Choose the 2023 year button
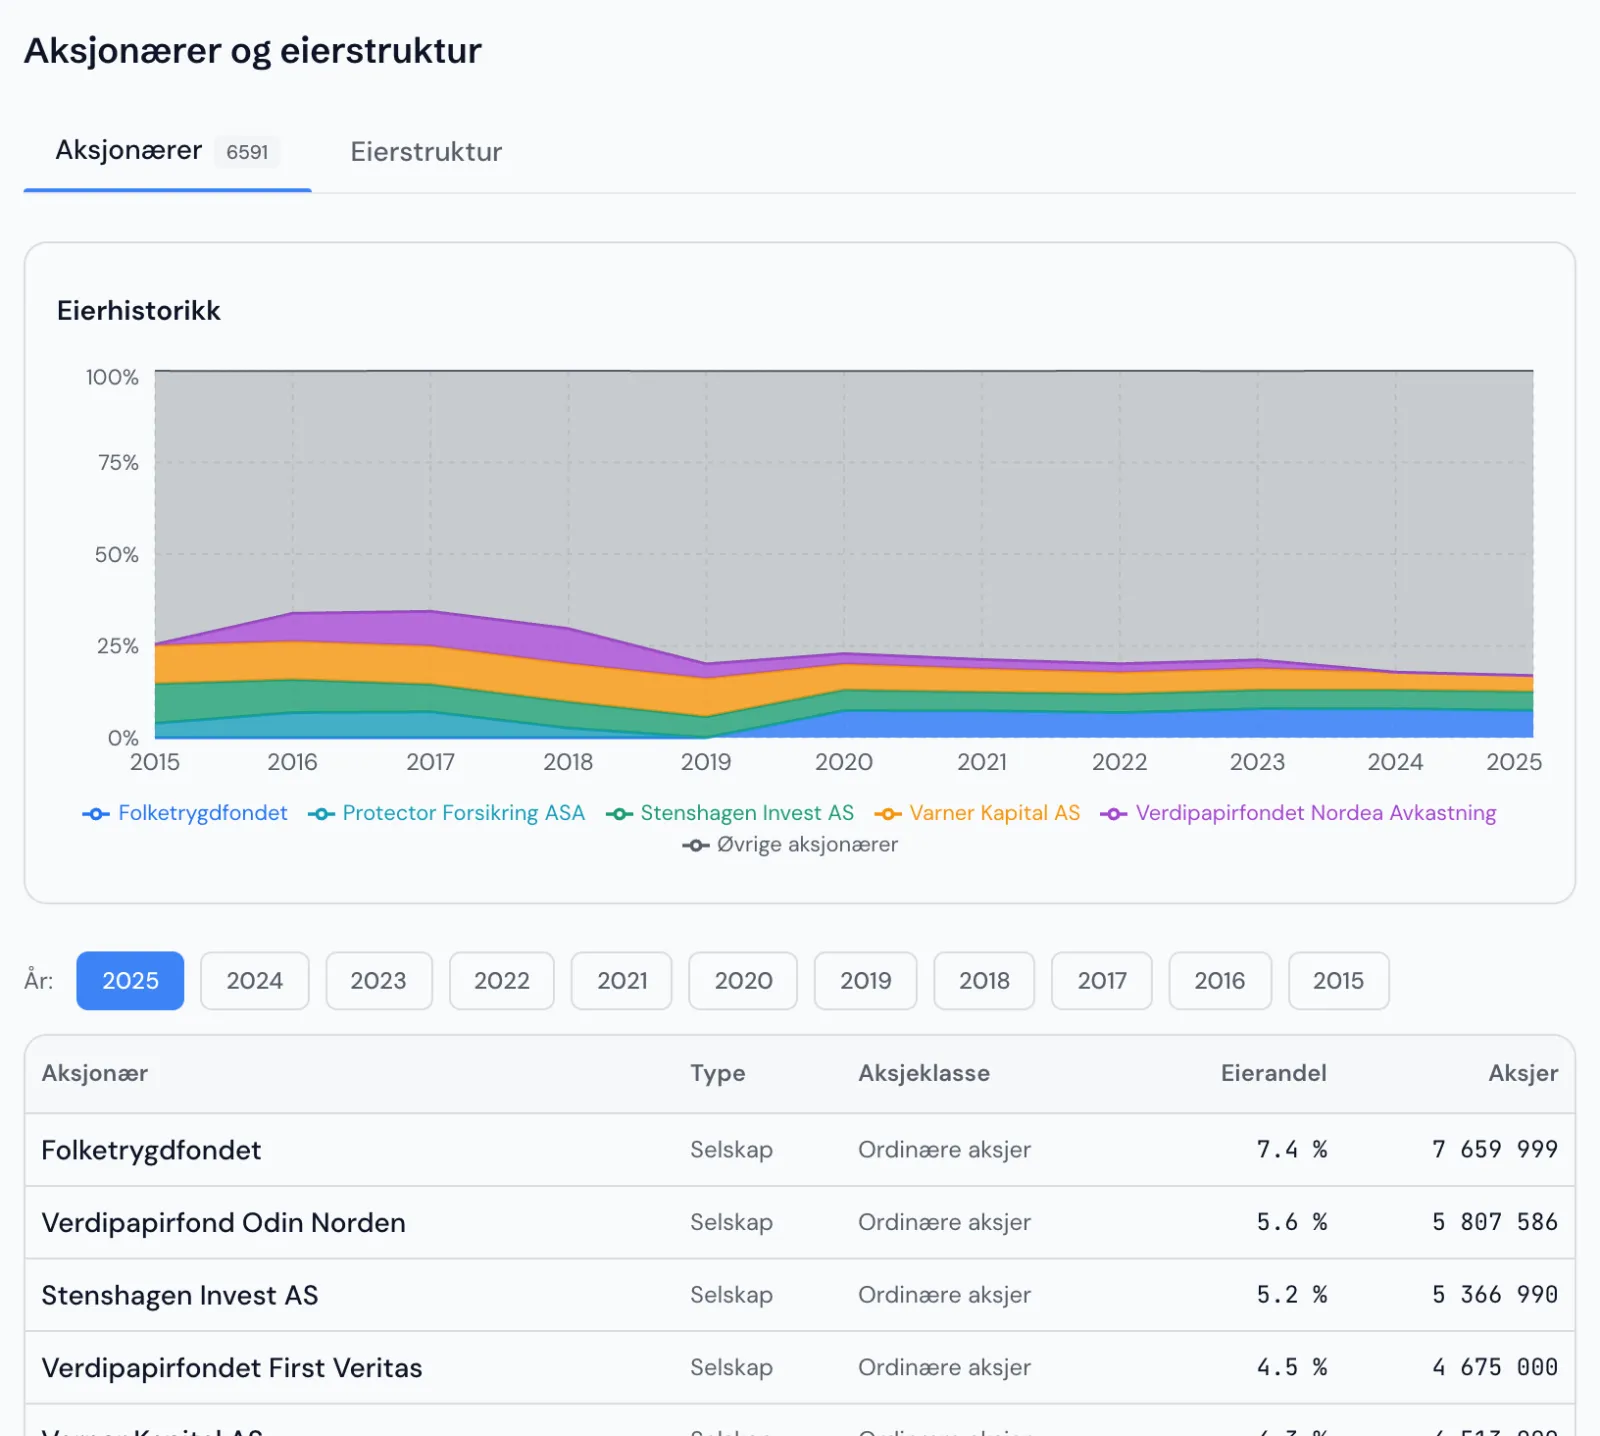Image resolution: width=1600 pixels, height=1436 pixels. pos(378,981)
